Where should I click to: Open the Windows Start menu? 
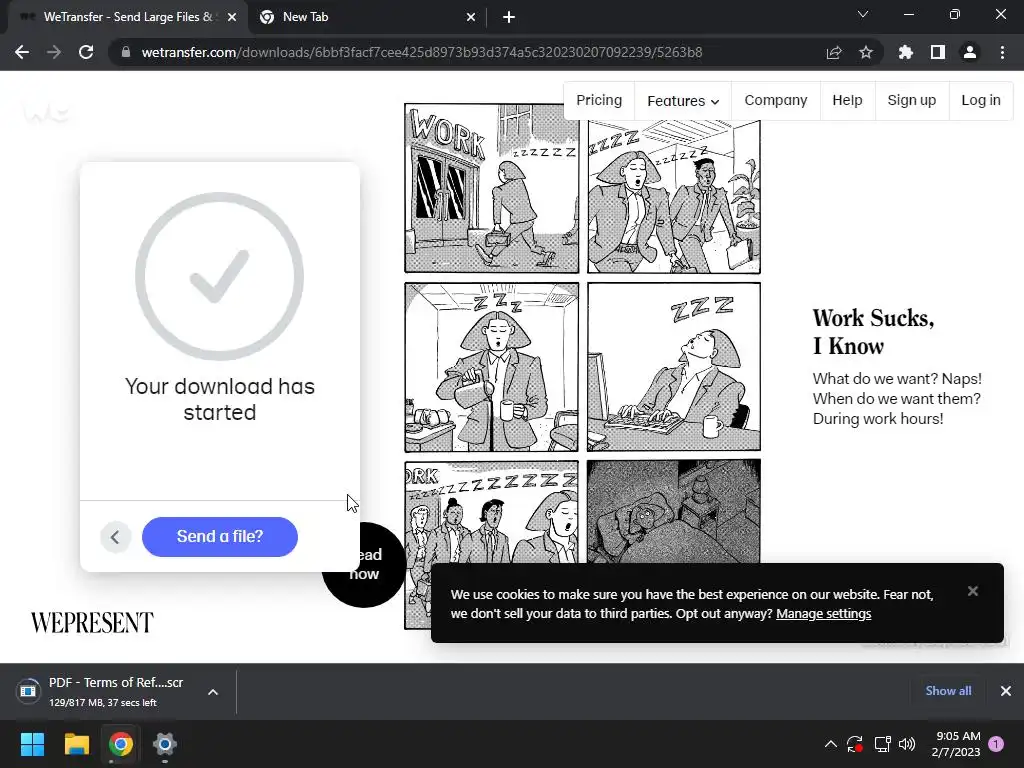coord(32,744)
